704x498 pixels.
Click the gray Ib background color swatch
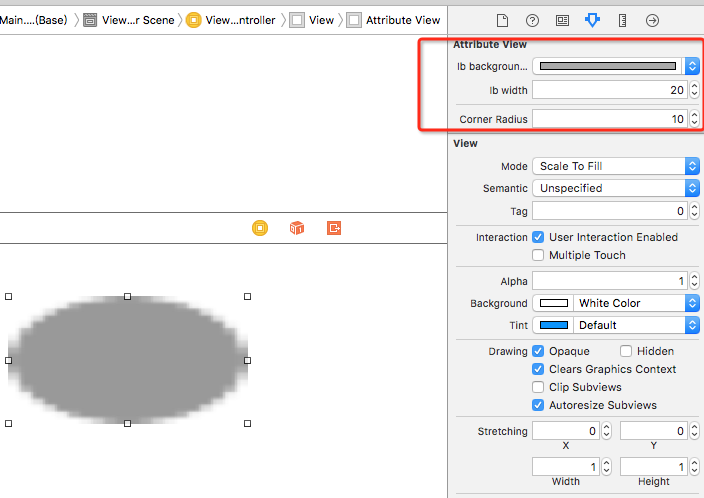(607, 66)
